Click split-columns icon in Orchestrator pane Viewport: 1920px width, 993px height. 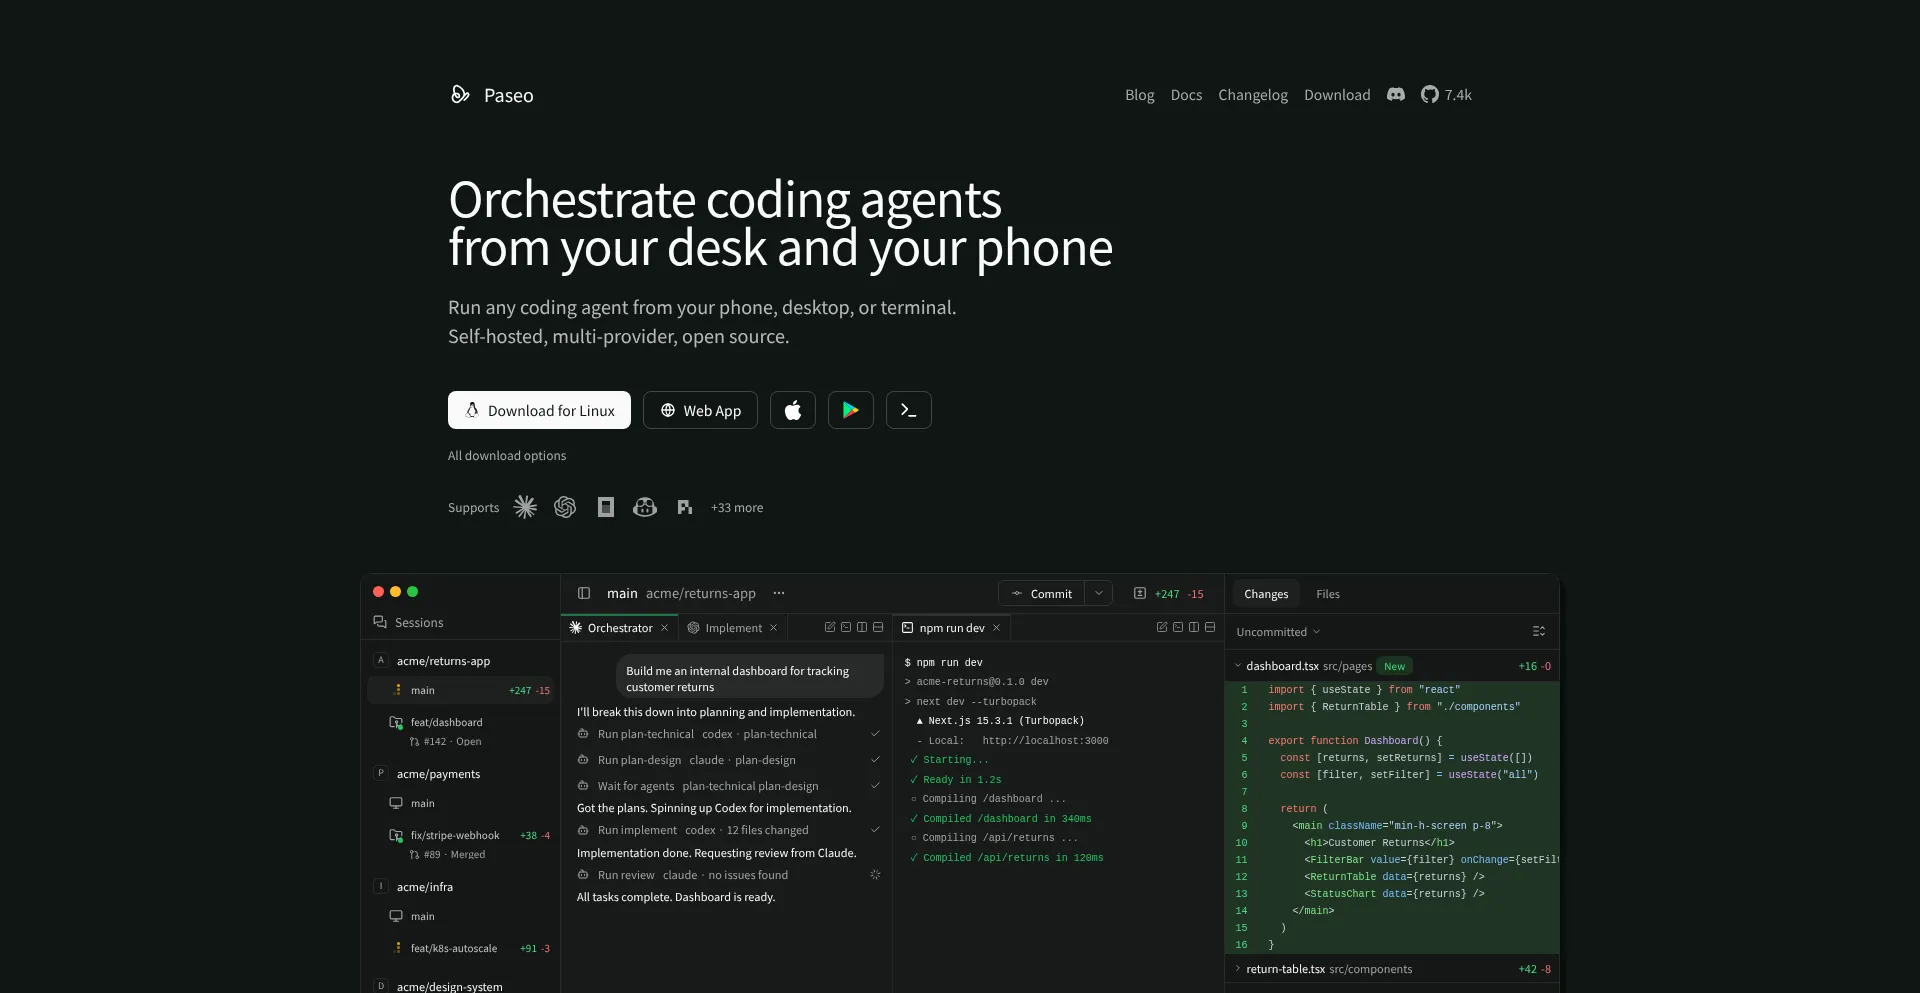pyautogui.click(x=862, y=627)
